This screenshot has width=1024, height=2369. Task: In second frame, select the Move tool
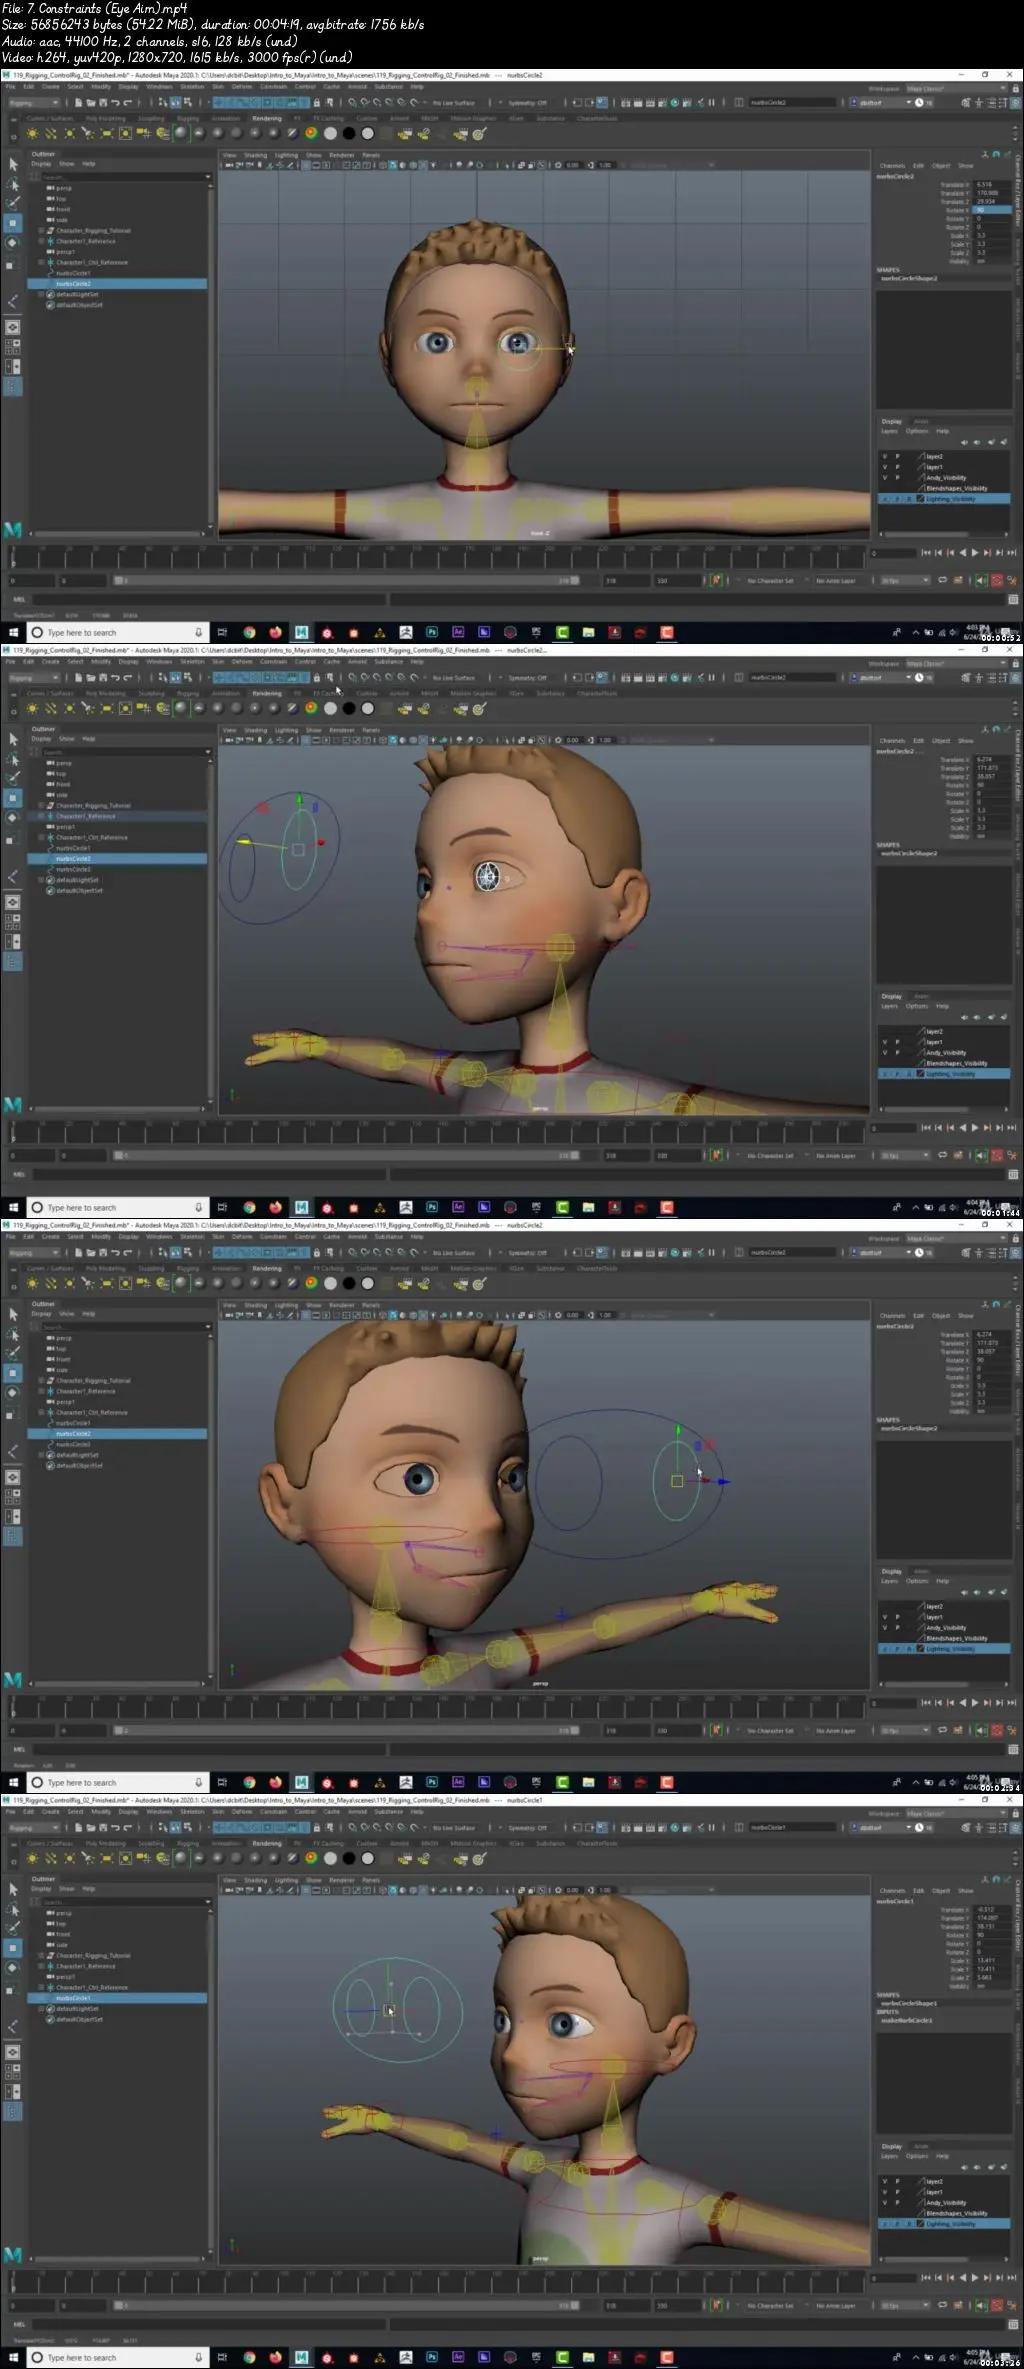[x=13, y=798]
